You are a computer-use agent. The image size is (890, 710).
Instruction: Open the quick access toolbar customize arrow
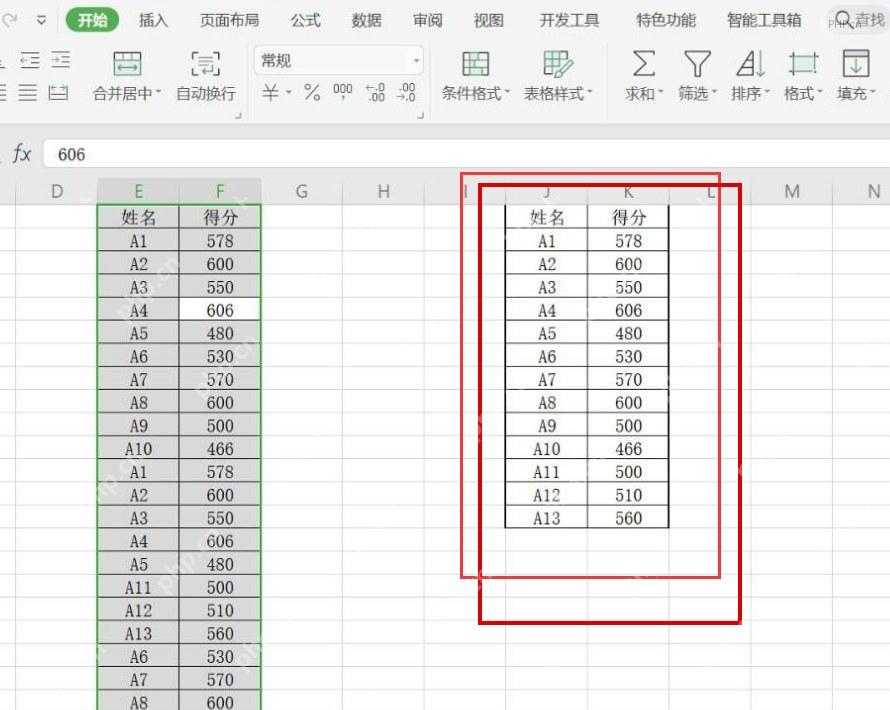click(x=41, y=20)
